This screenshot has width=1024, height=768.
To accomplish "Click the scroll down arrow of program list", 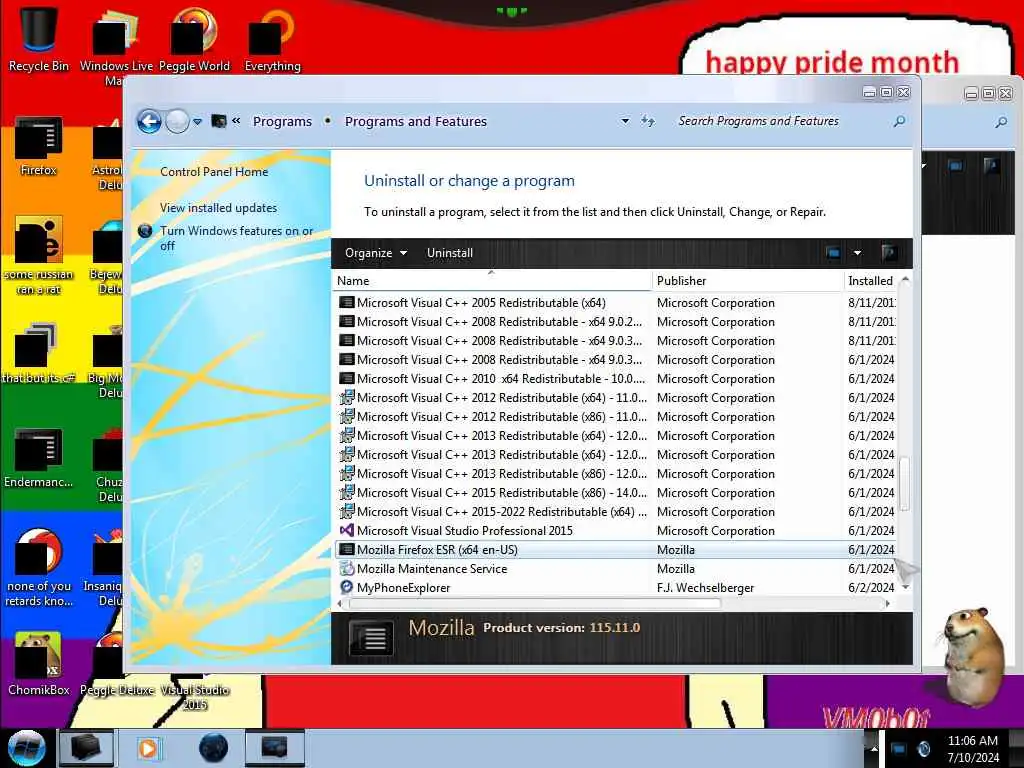I will [x=905, y=587].
